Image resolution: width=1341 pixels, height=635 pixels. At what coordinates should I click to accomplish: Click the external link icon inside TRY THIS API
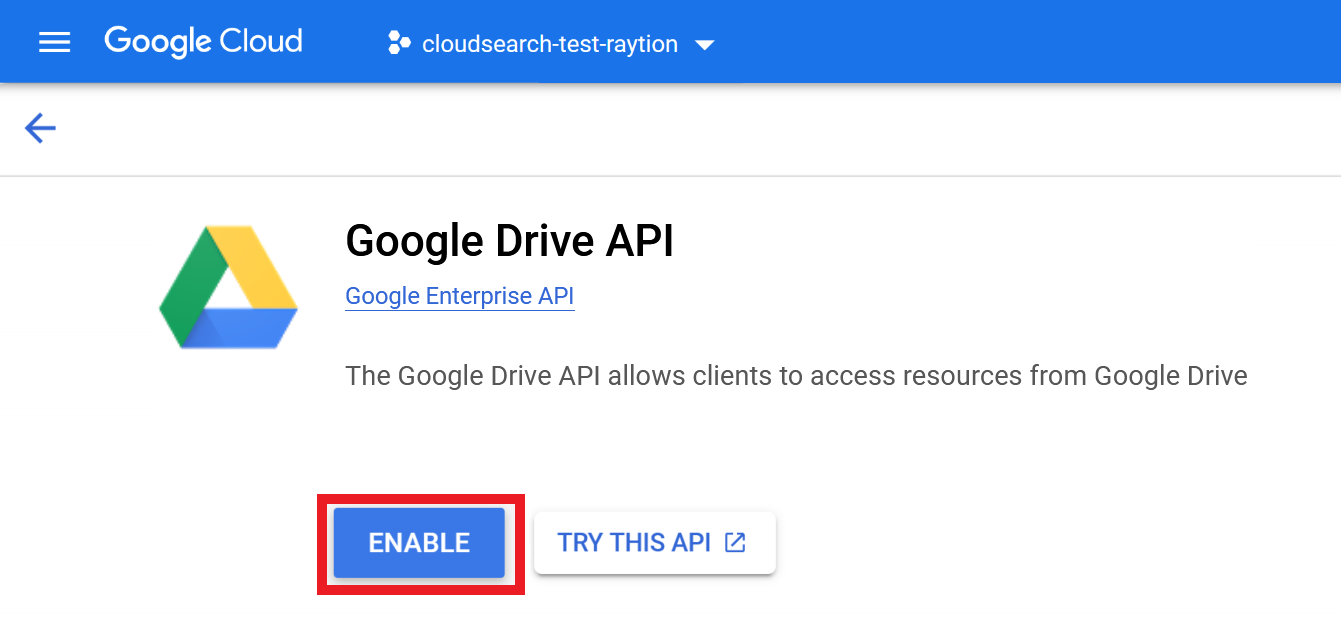(736, 541)
